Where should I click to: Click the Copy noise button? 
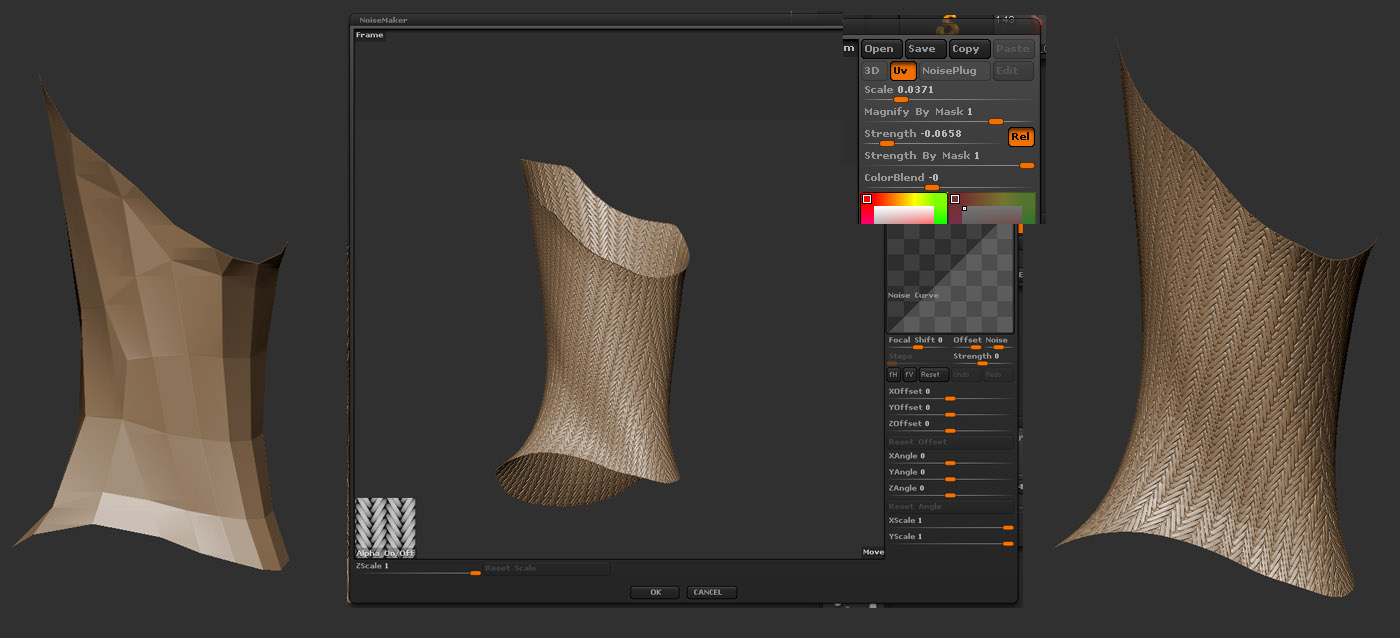[x=969, y=49]
